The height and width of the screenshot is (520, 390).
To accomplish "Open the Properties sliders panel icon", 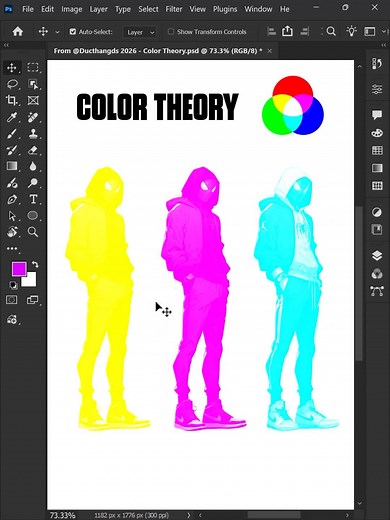I will point(377,89).
